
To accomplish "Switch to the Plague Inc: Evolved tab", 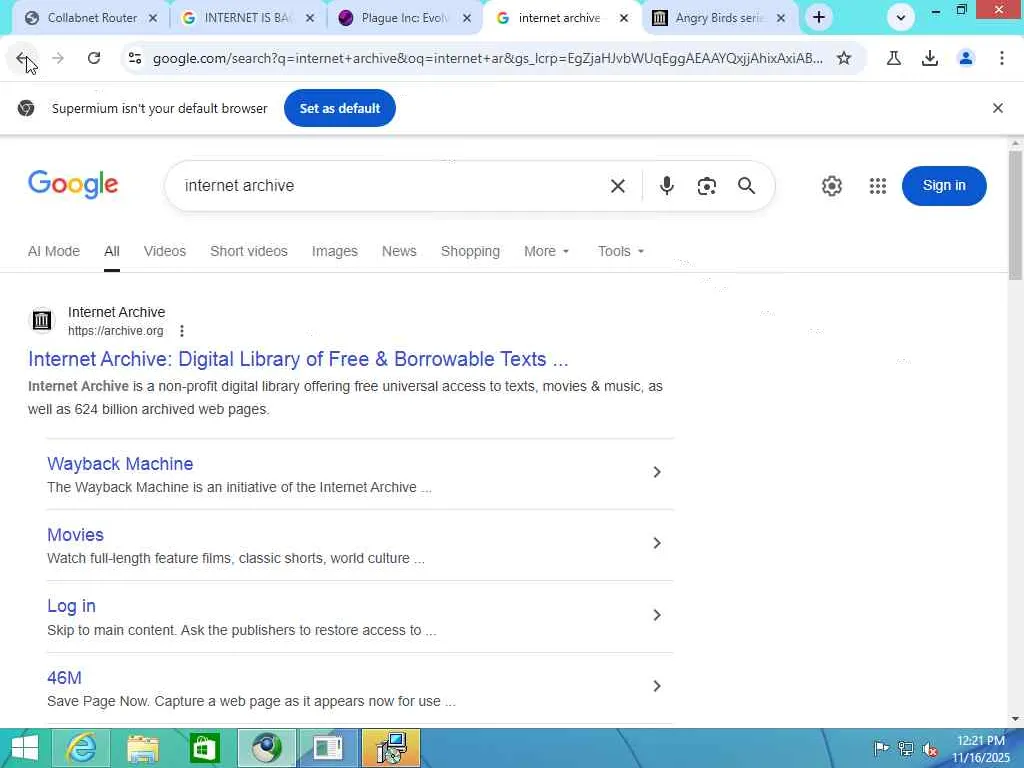I will point(405,18).
